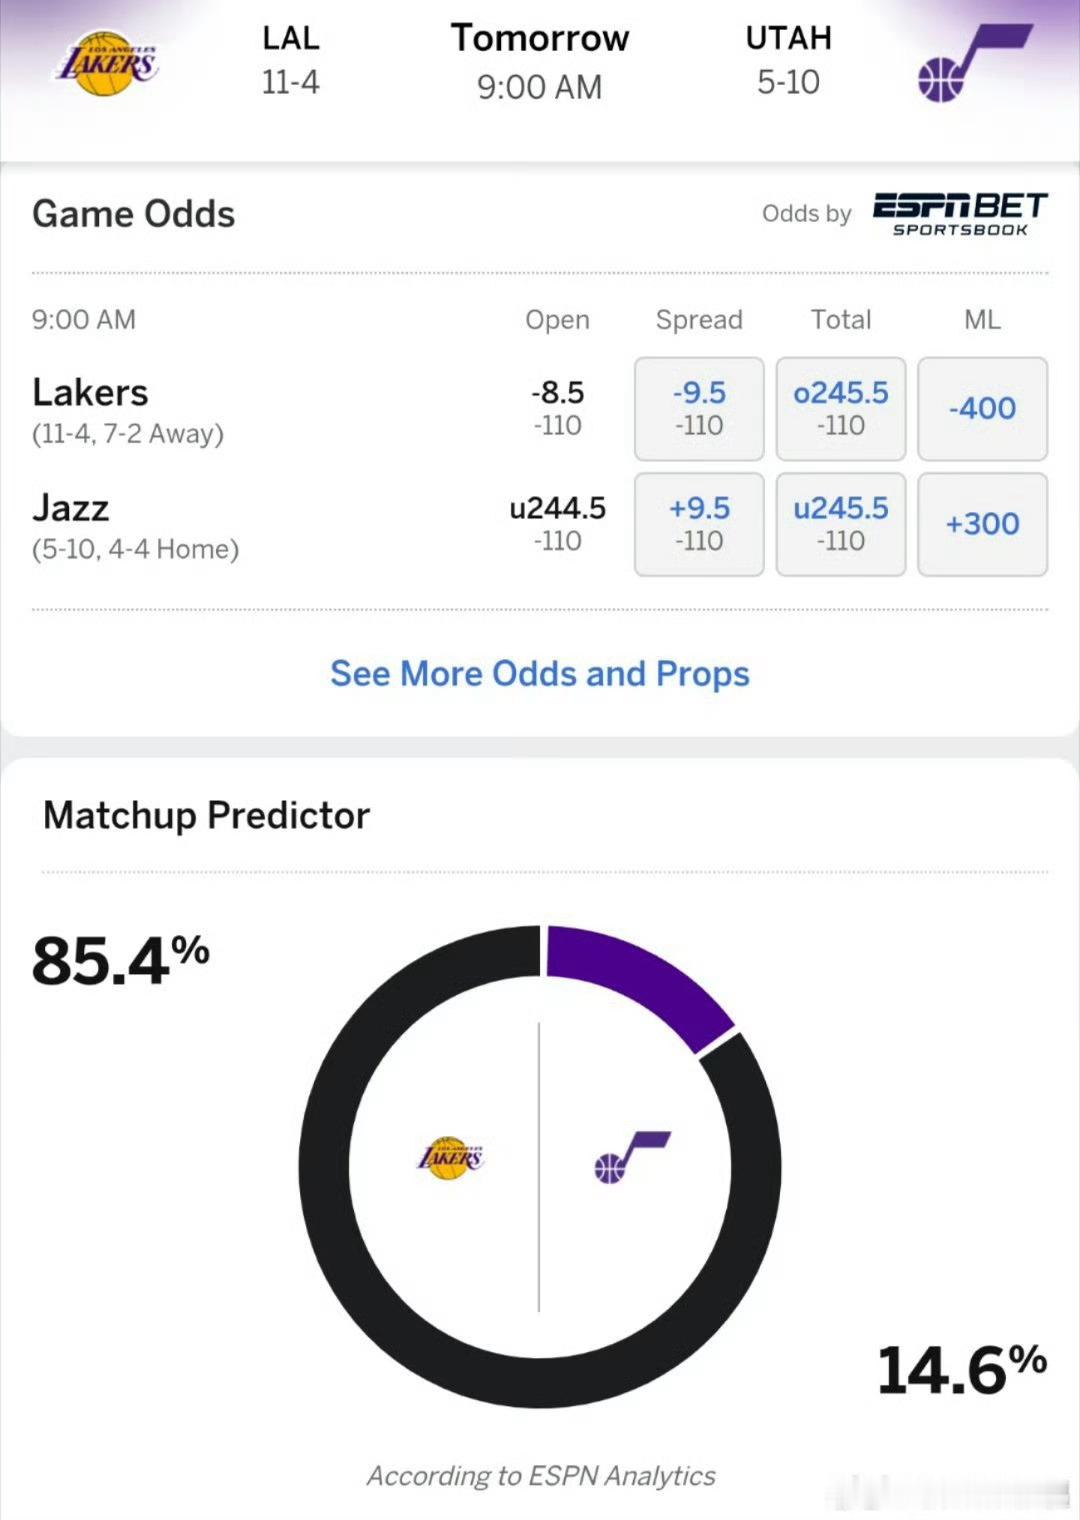Choose Lakers moneyline -400
The height and width of the screenshot is (1520, 1080).
(x=982, y=409)
